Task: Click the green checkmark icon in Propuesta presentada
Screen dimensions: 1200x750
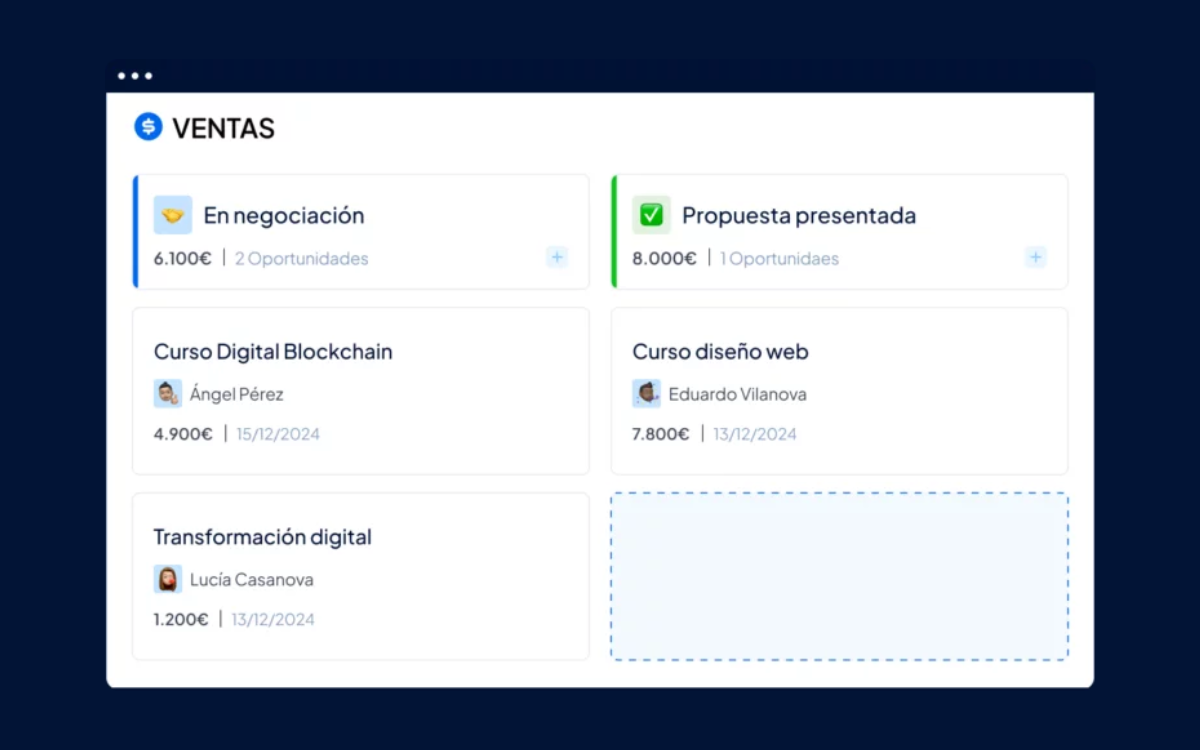Action: coord(651,215)
